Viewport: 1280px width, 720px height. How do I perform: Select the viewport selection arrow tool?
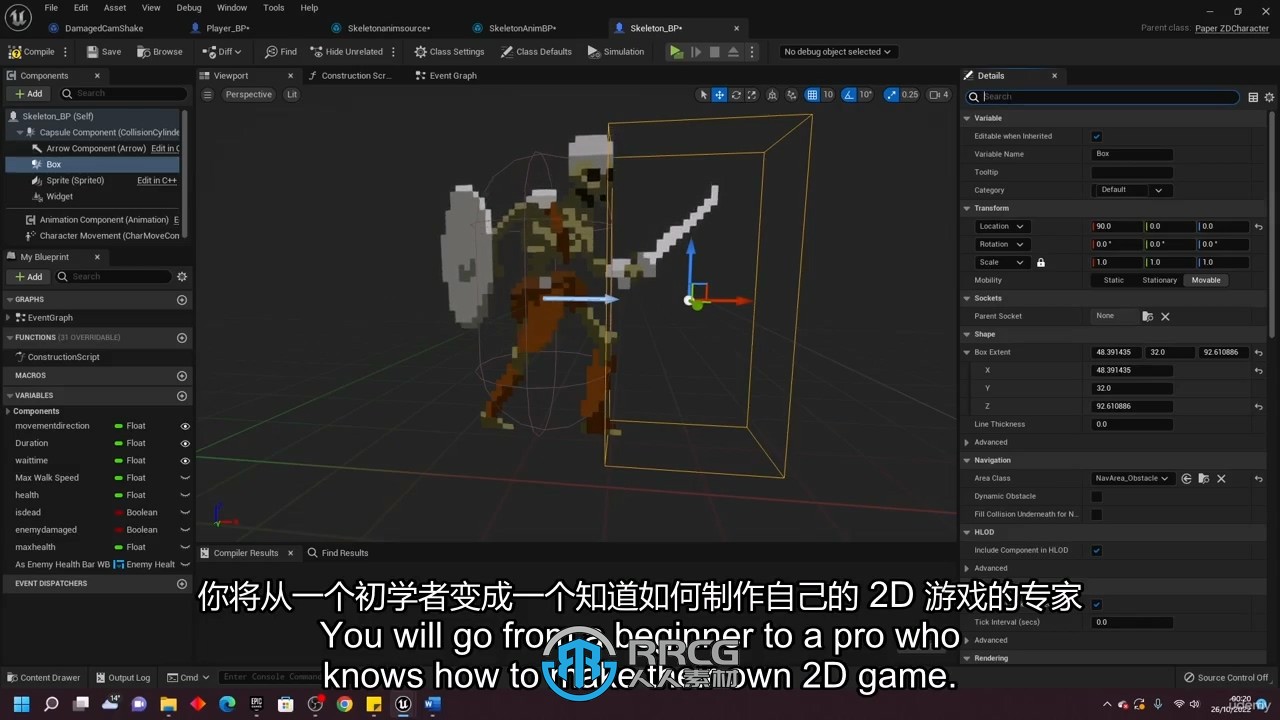703,95
